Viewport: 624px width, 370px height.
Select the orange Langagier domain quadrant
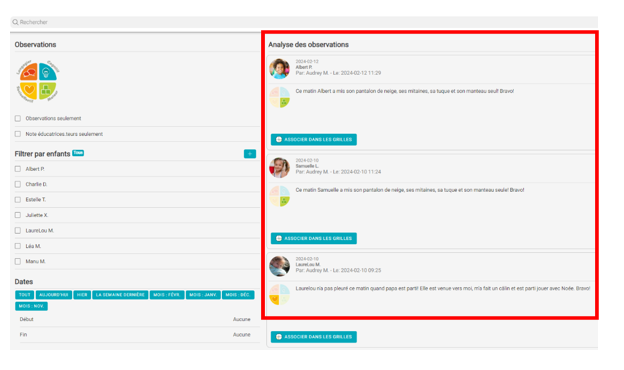29,72
